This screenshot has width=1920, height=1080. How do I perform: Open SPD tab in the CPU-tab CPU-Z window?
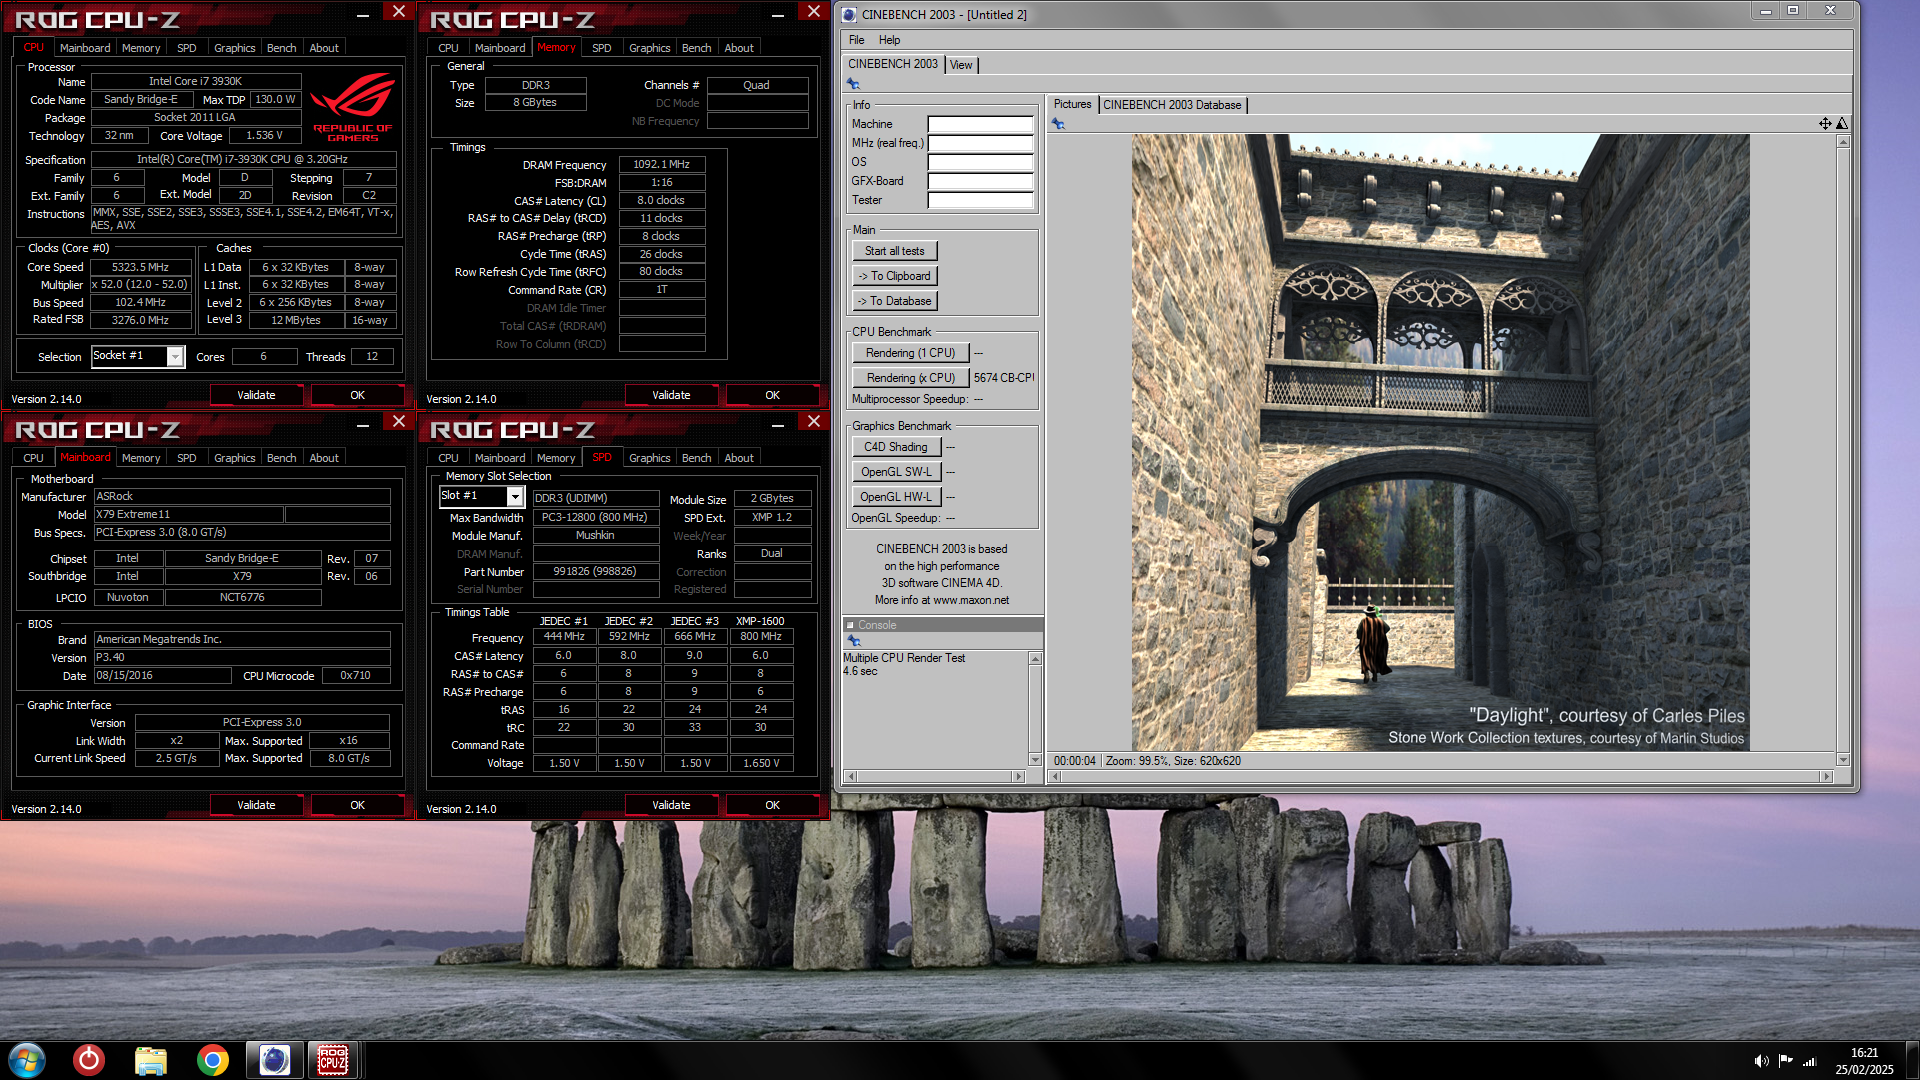(186, 48)
